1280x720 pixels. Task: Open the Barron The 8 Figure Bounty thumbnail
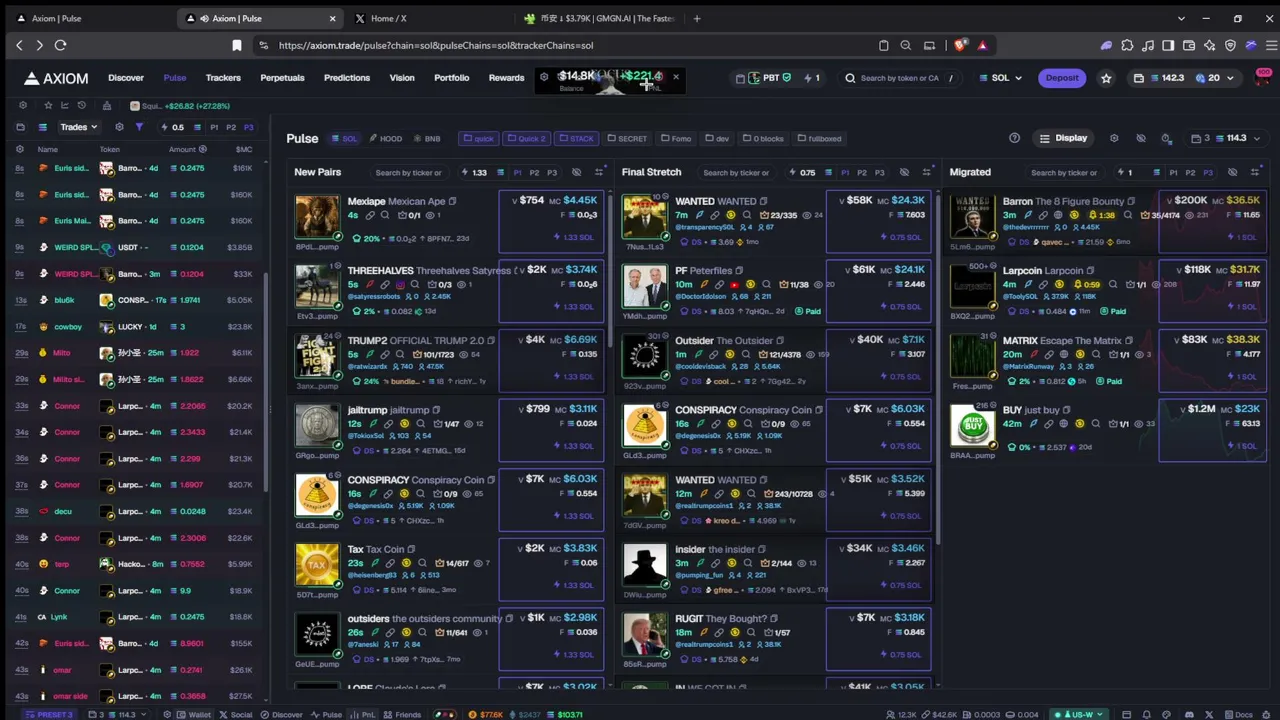(x=972, y=217)
